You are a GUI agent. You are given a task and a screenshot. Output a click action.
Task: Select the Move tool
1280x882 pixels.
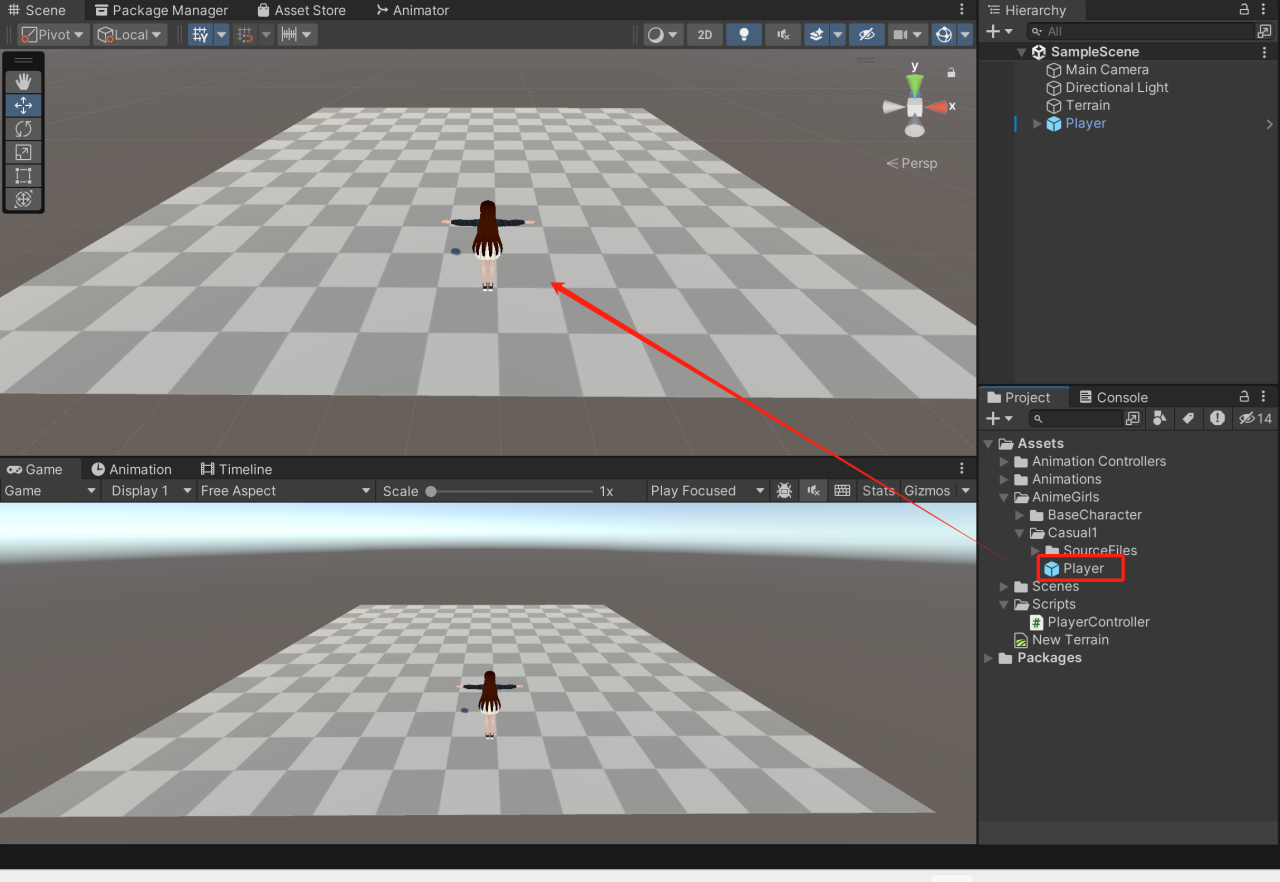click(22, 105)
